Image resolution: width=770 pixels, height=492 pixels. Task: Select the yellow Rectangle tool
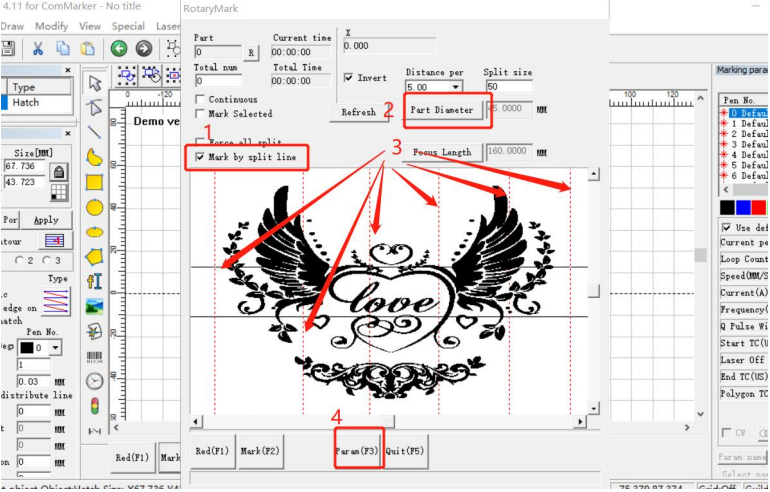point(94,182)
